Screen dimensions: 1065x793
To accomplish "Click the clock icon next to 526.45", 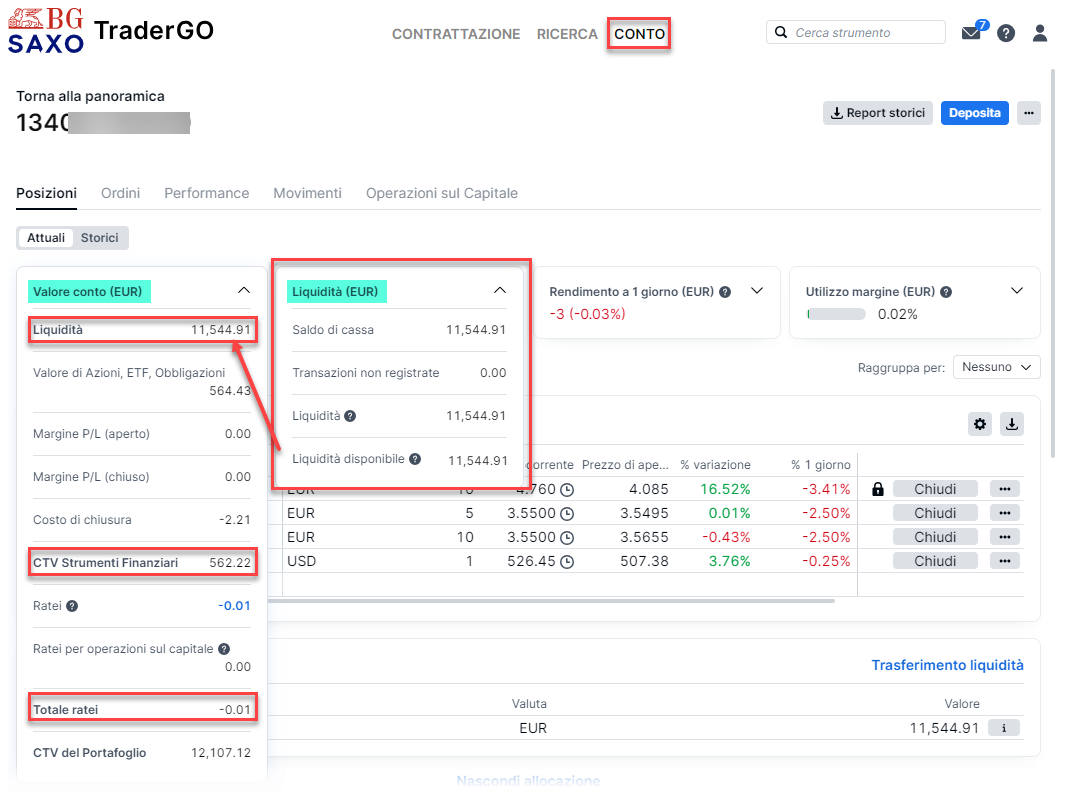I will click(567, 561).
